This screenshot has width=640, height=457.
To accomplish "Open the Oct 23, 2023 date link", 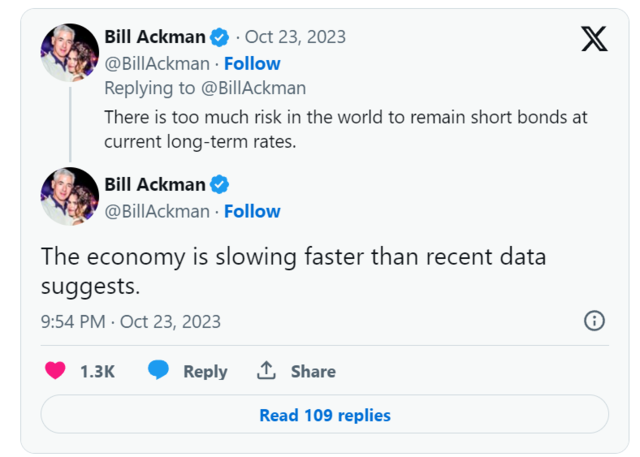I will coord(296,37).
